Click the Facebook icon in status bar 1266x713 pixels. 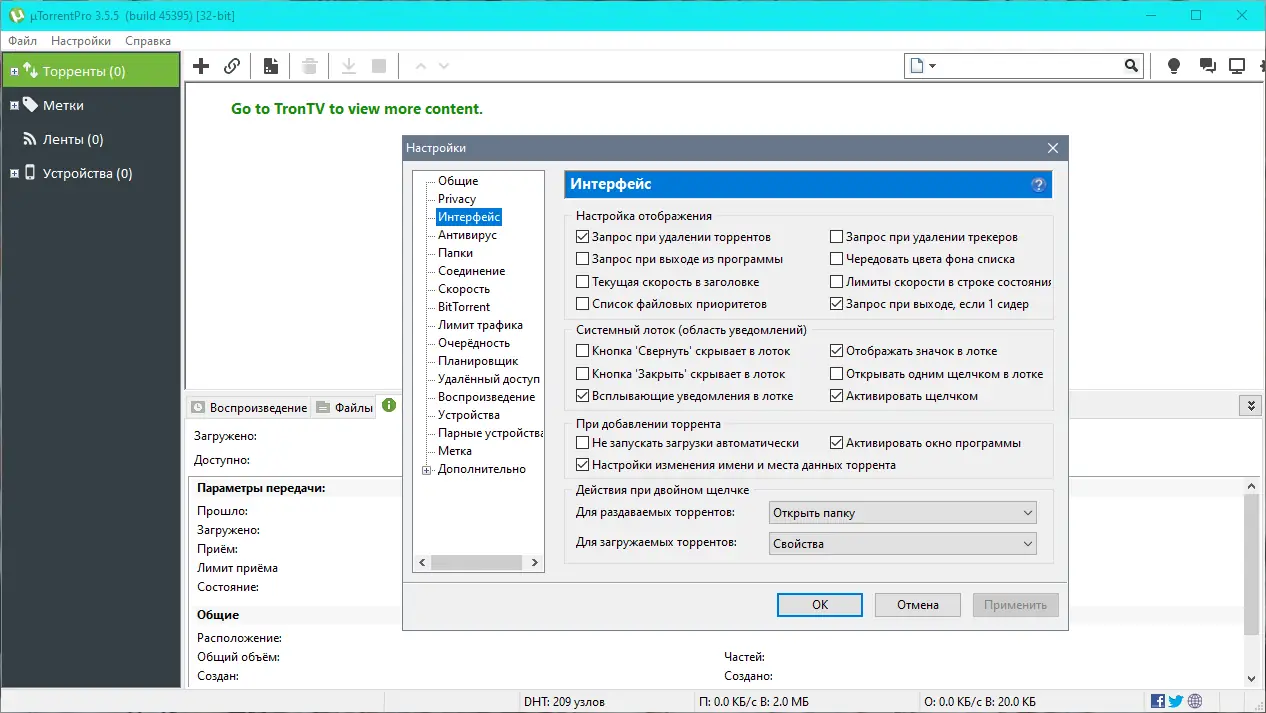tap(1157, 701)
